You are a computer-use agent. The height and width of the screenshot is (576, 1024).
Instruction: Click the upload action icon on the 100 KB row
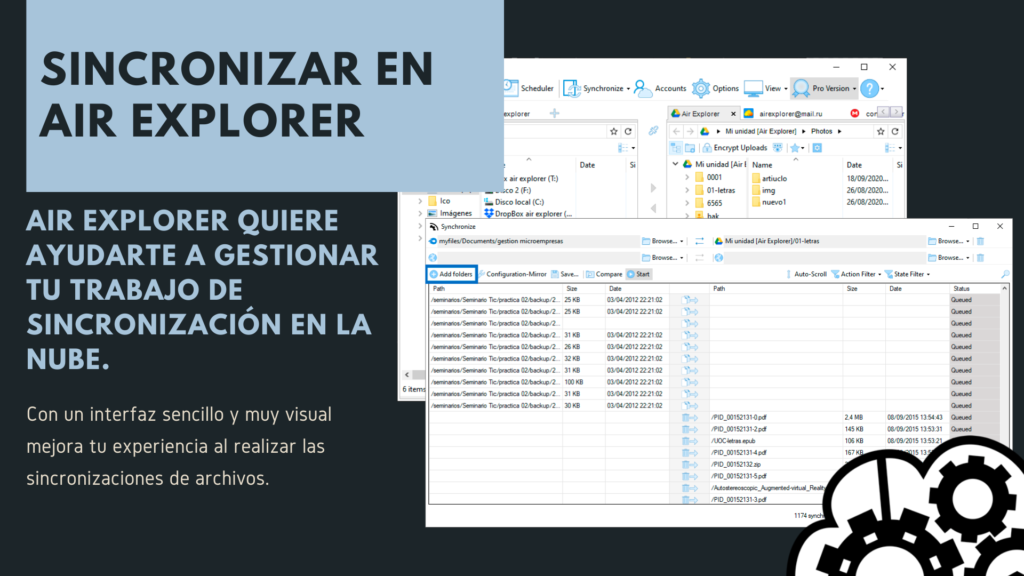click(x=690, y=382)
